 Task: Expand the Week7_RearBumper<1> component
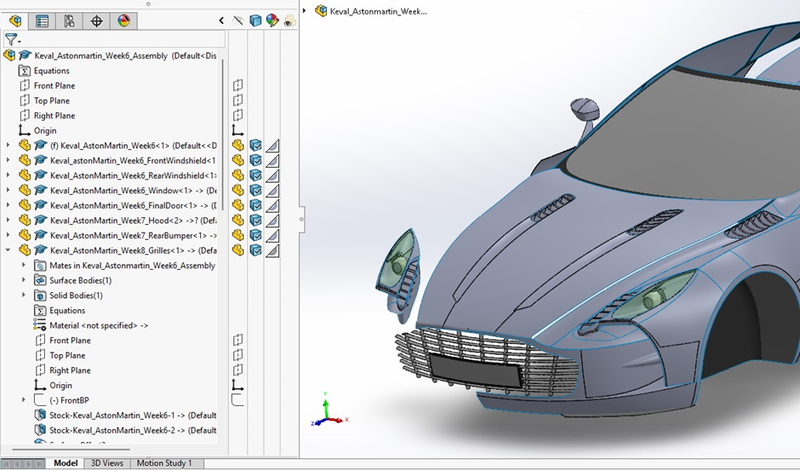(8, 235)
